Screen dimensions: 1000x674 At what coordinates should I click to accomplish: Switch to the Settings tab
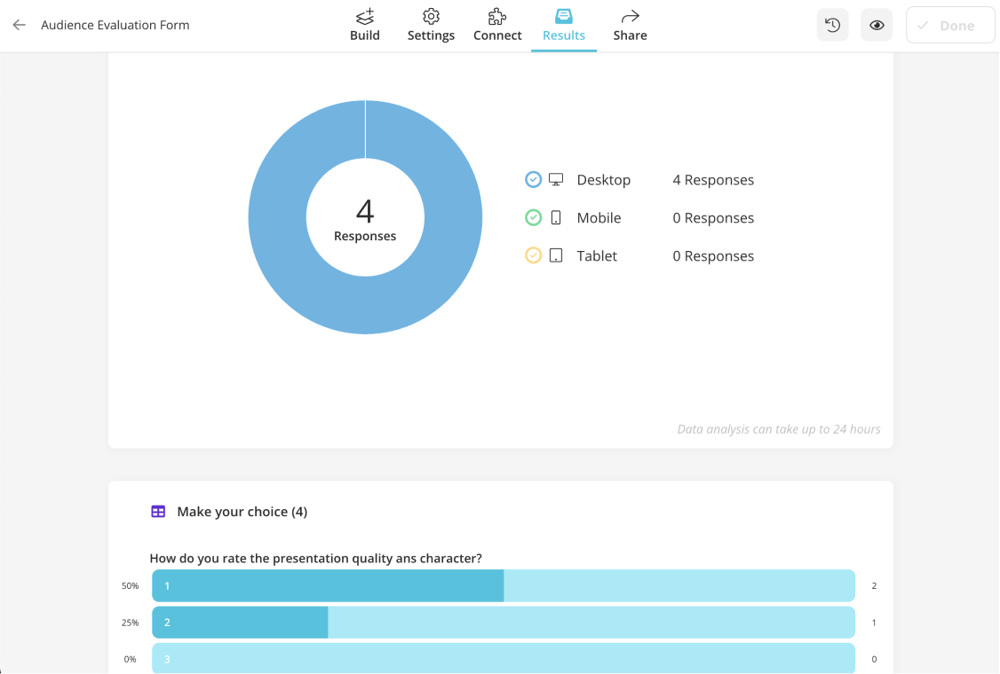[430, 25]
